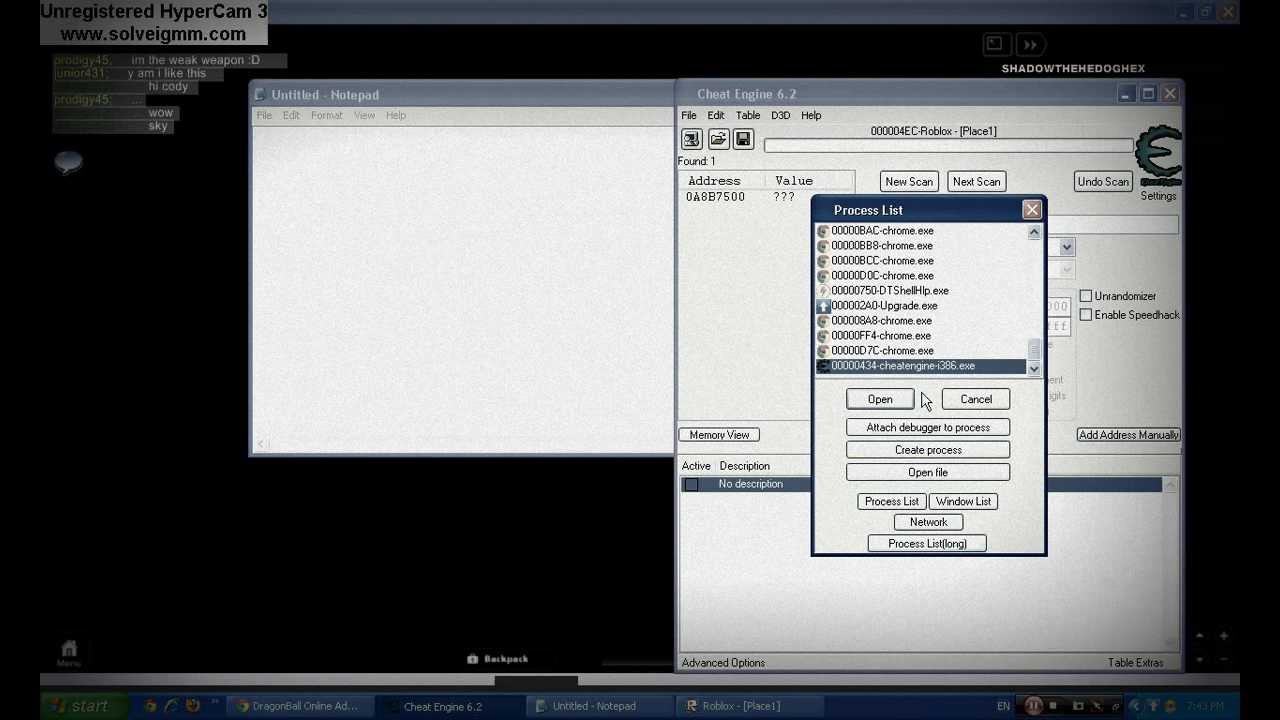The height and width of the screenshot is (720, 1280).
Task: Click the Create process button
Action: (928, 450)
